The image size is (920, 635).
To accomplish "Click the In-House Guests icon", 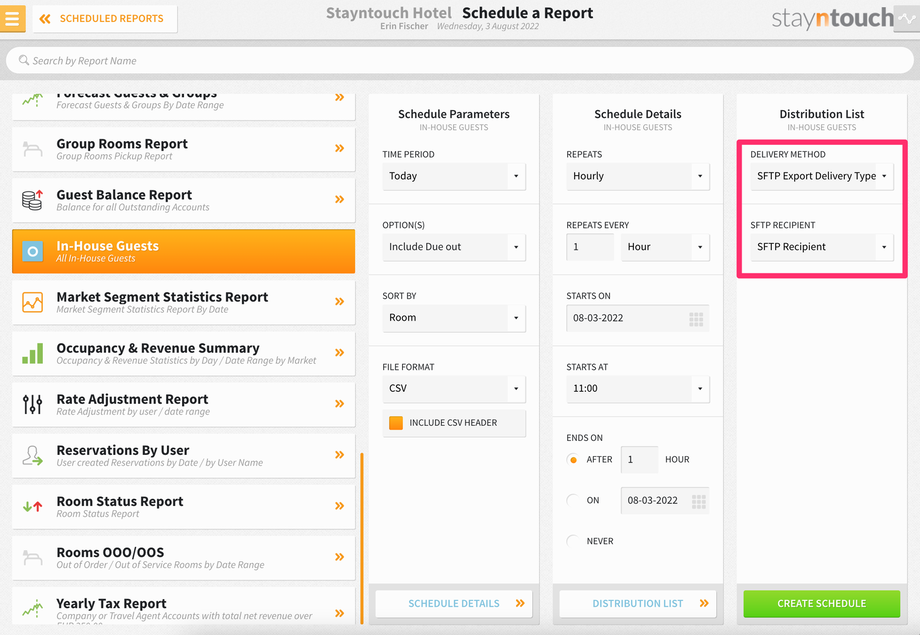I will tap(32, 251).
